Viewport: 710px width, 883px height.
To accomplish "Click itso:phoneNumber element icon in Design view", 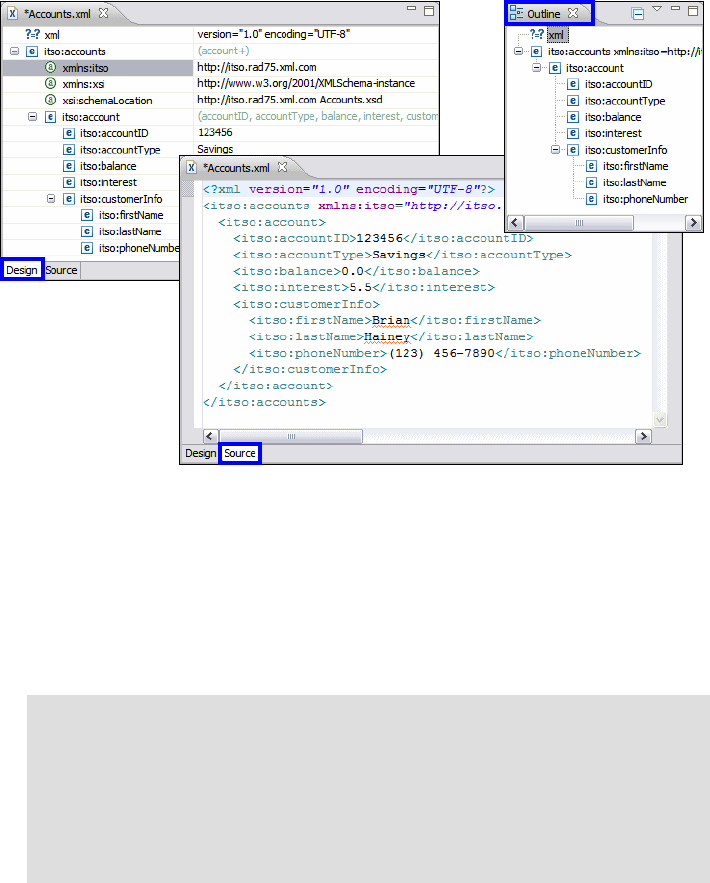I will tap(87, 248).
